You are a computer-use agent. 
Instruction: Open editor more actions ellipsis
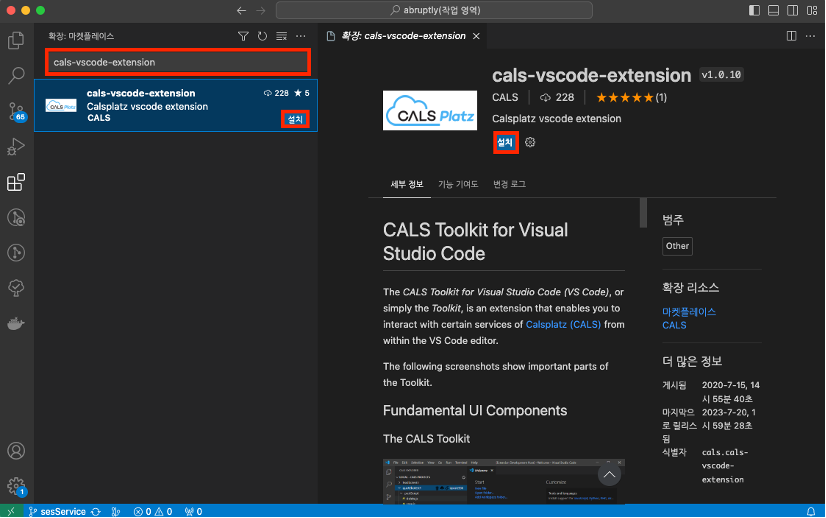click(810, 36)
